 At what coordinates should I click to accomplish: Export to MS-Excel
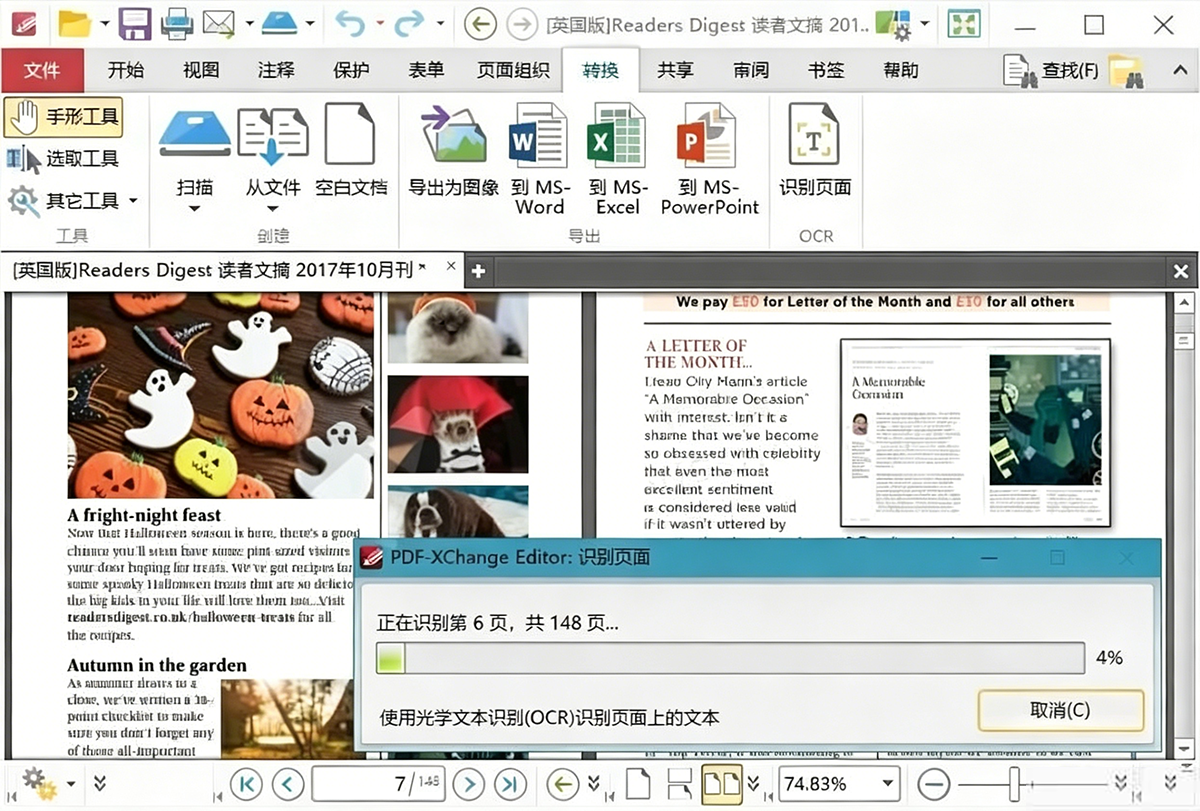coord(617,158)
